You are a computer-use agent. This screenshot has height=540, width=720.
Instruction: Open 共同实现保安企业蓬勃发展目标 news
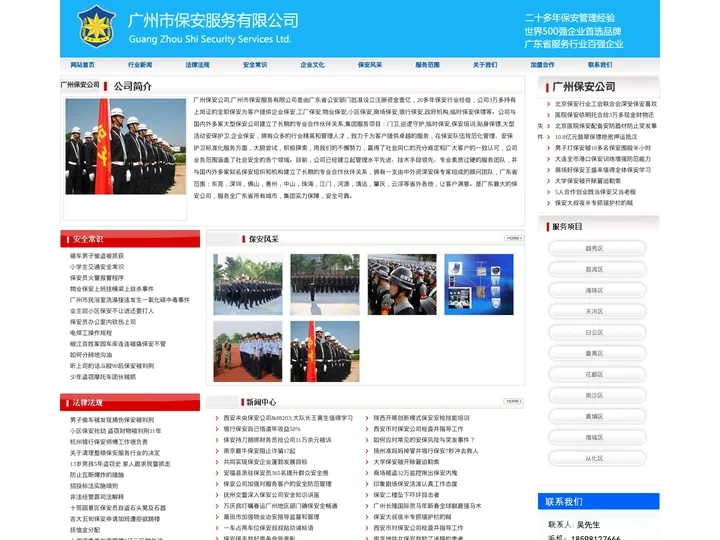click(x=265, y=462)
